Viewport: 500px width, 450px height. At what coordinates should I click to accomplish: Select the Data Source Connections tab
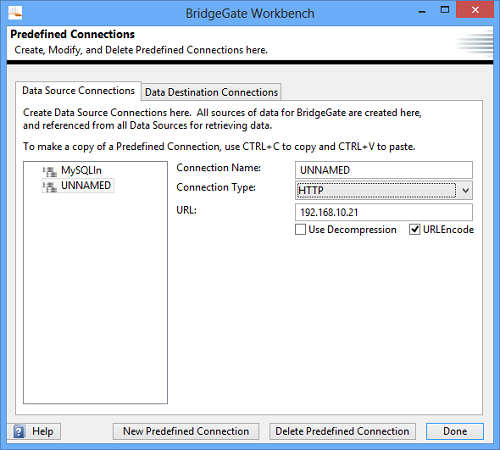click(78, 91)
